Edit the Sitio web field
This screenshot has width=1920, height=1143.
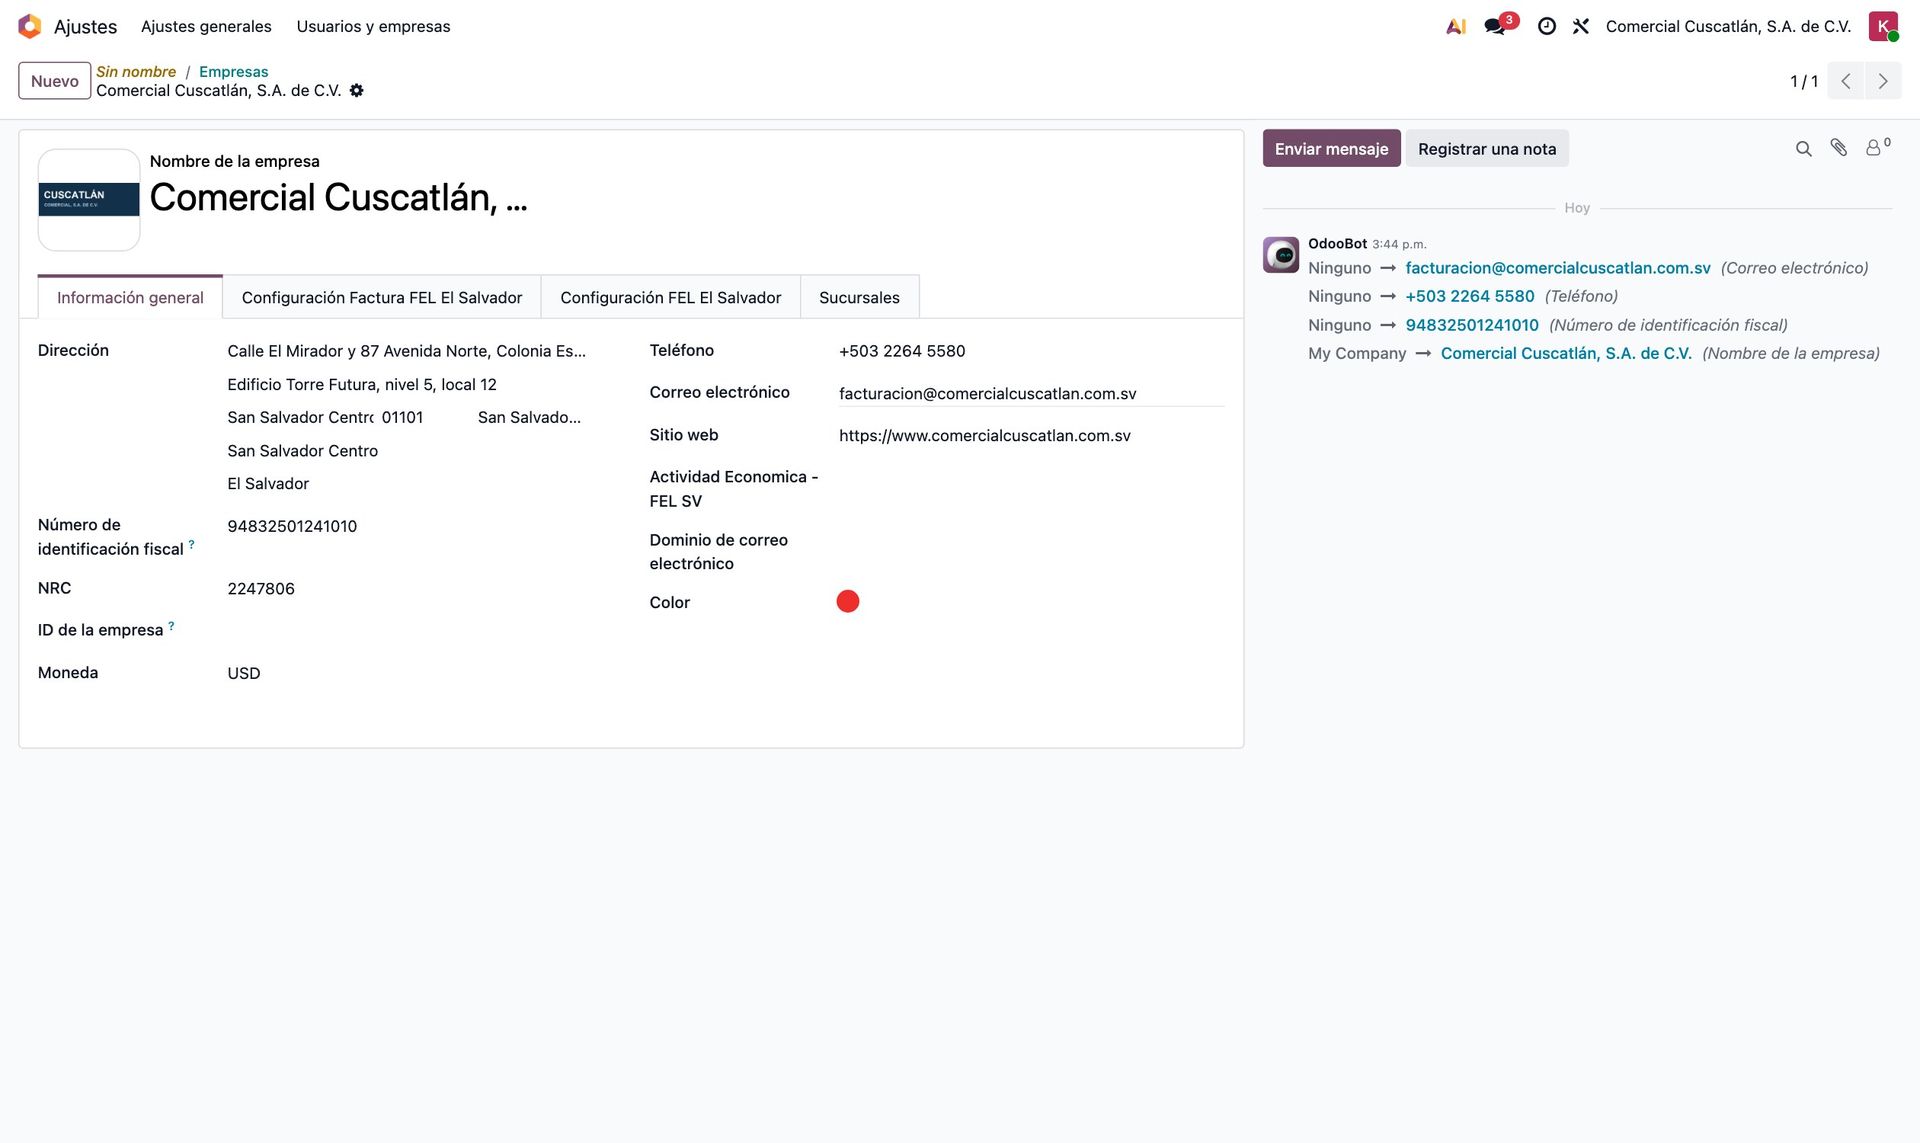coord(1031,436)
